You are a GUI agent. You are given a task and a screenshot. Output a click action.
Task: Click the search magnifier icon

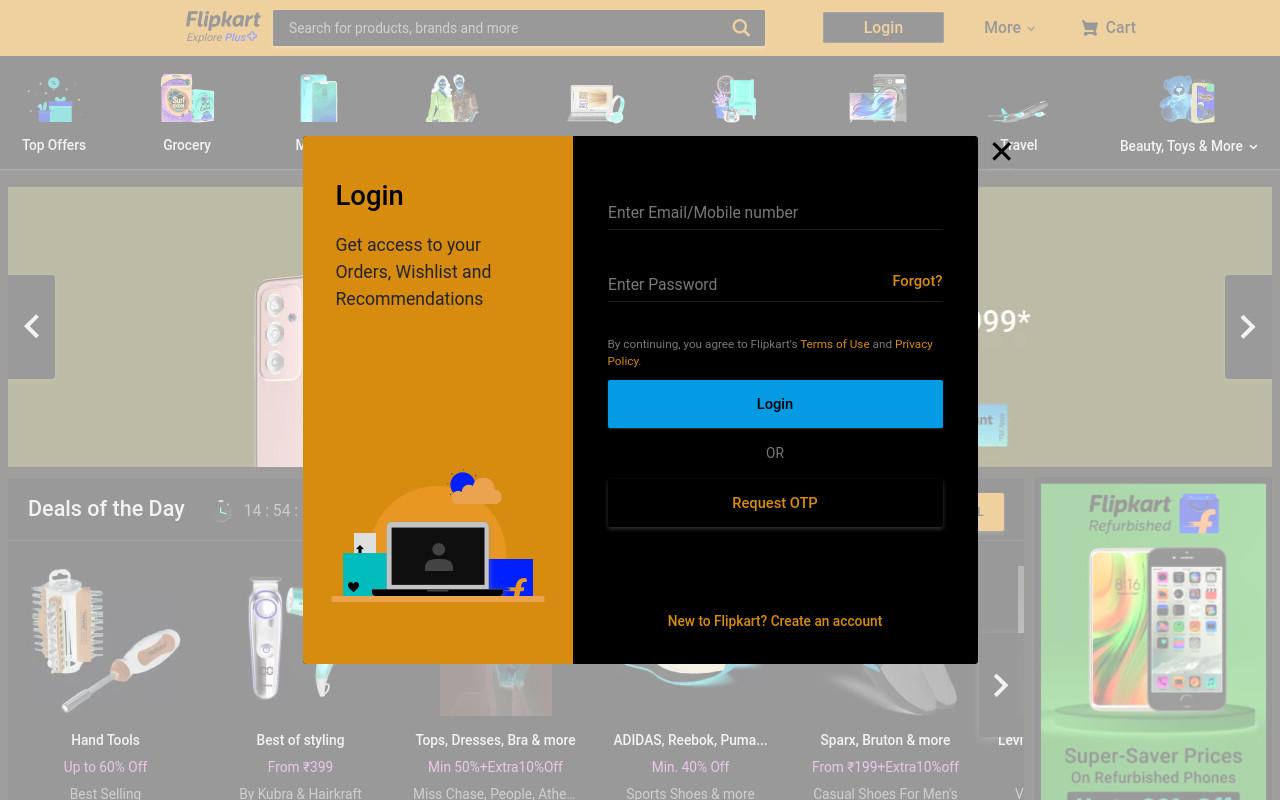pos(741,28)
